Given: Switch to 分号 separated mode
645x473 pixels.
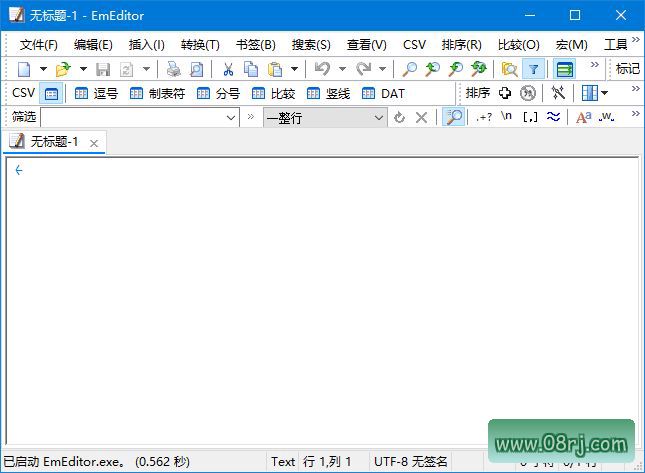Looking at the screenshot, I should (x=218, y=94).
